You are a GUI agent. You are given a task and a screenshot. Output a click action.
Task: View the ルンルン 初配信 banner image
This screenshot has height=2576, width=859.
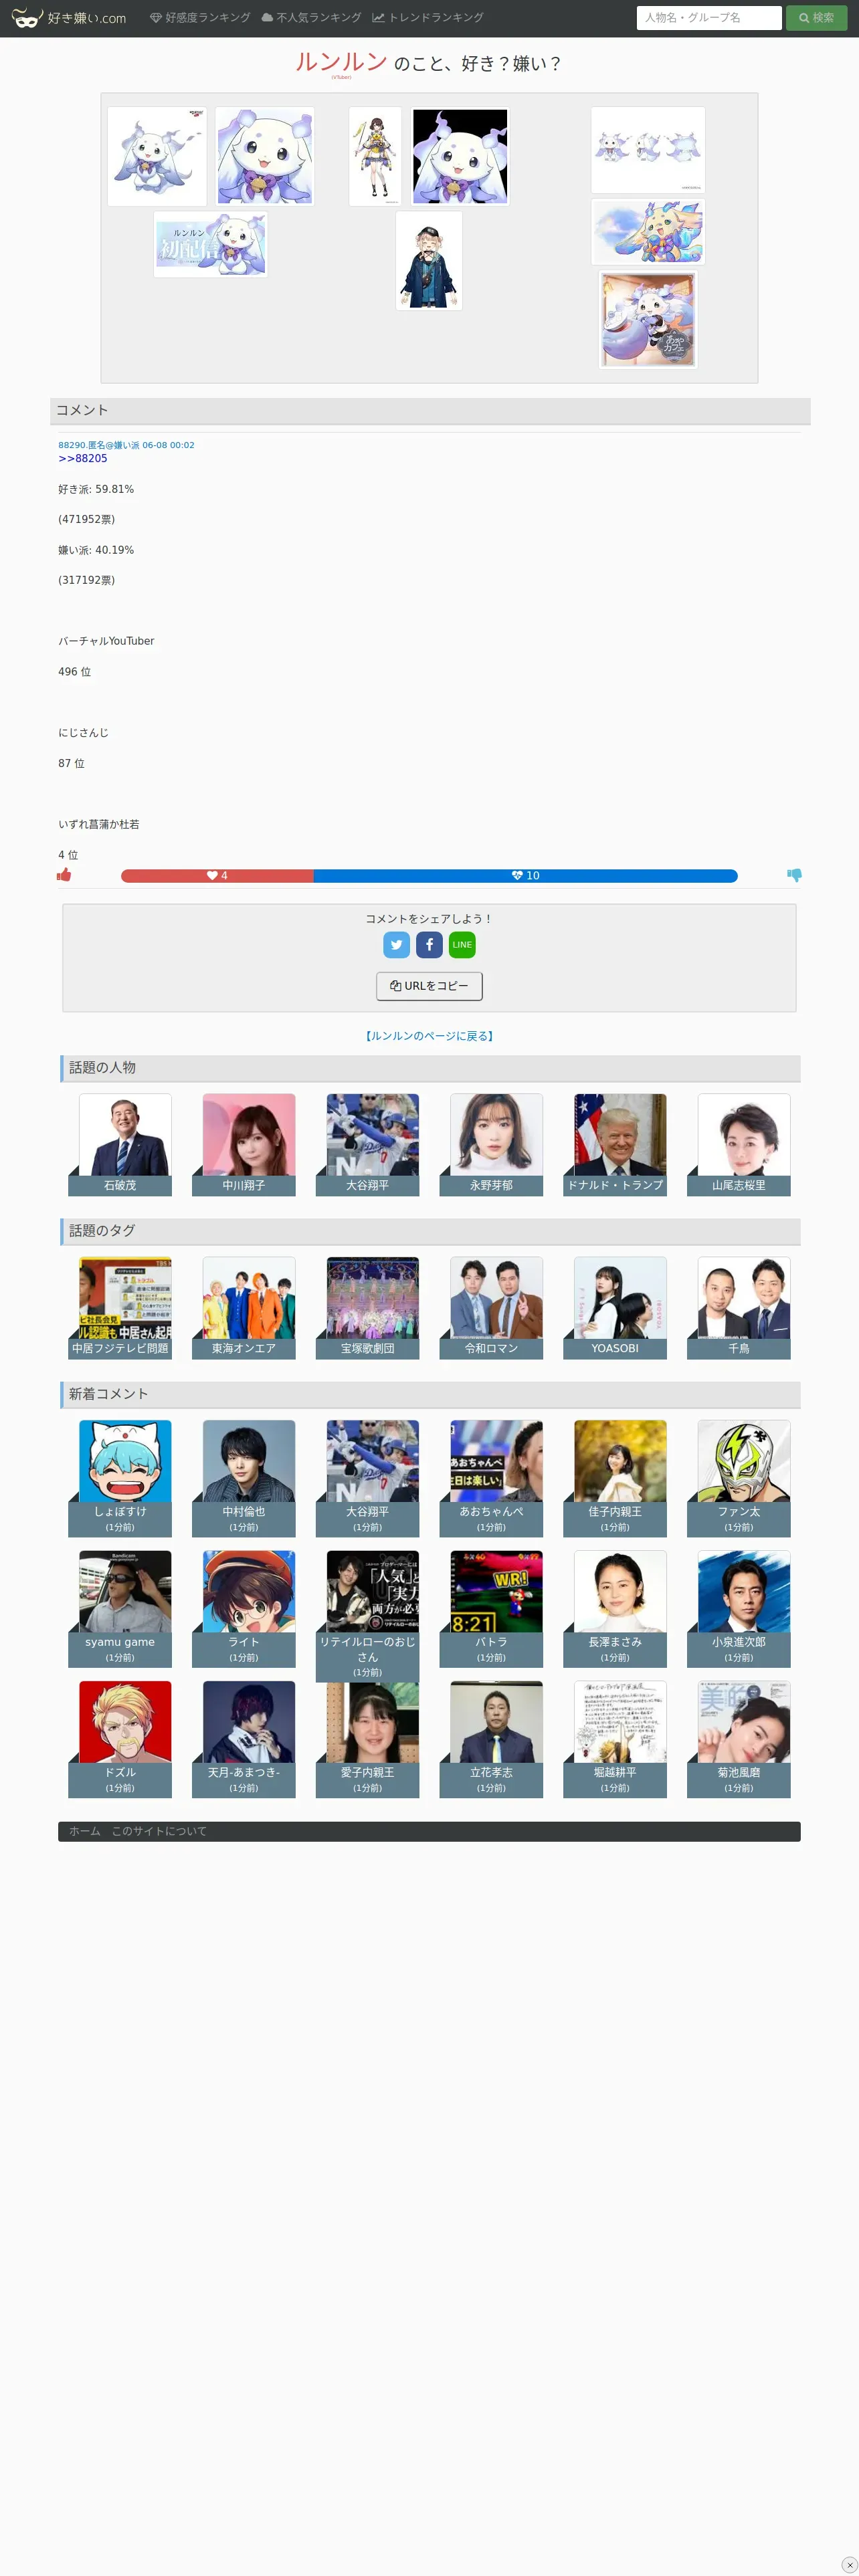click(x=211, y=244)
